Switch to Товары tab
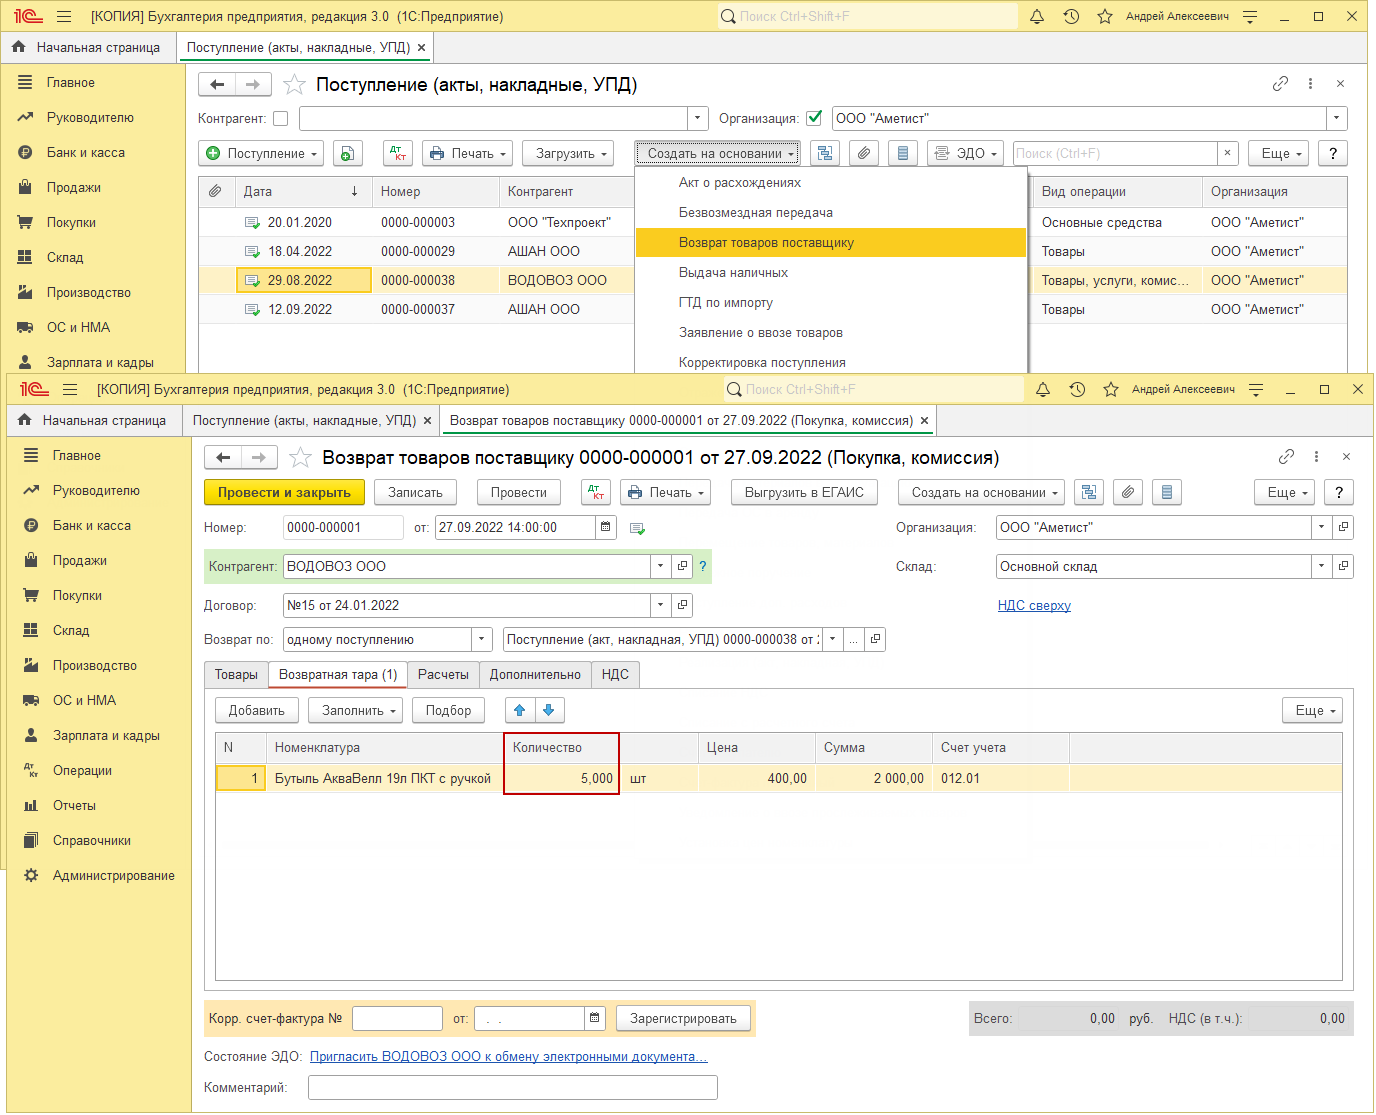1376x1115 pixels. pyautogui.click(x=236, y=674)
